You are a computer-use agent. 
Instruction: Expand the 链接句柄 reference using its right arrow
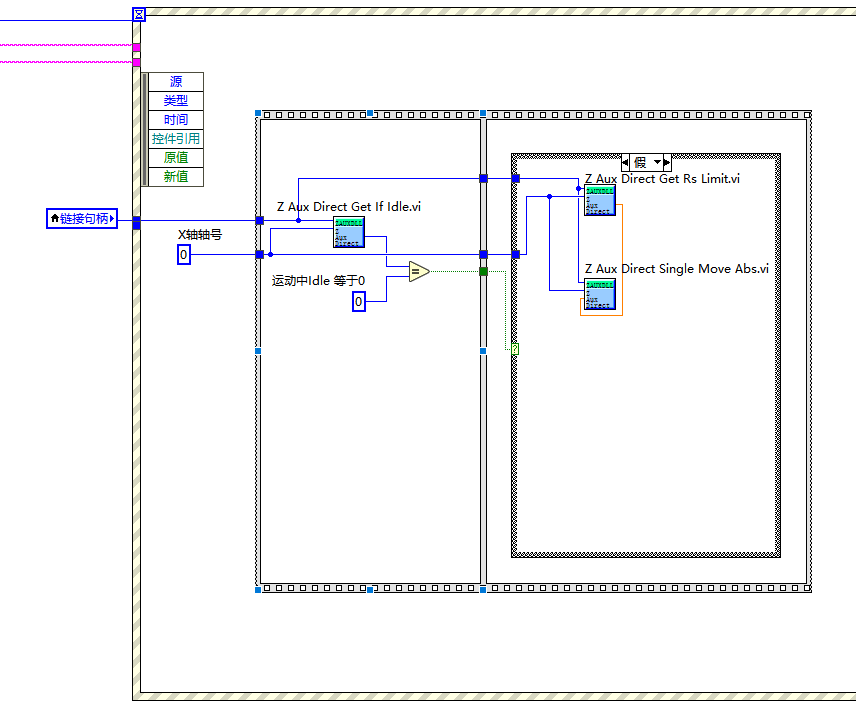coord(110,218)
